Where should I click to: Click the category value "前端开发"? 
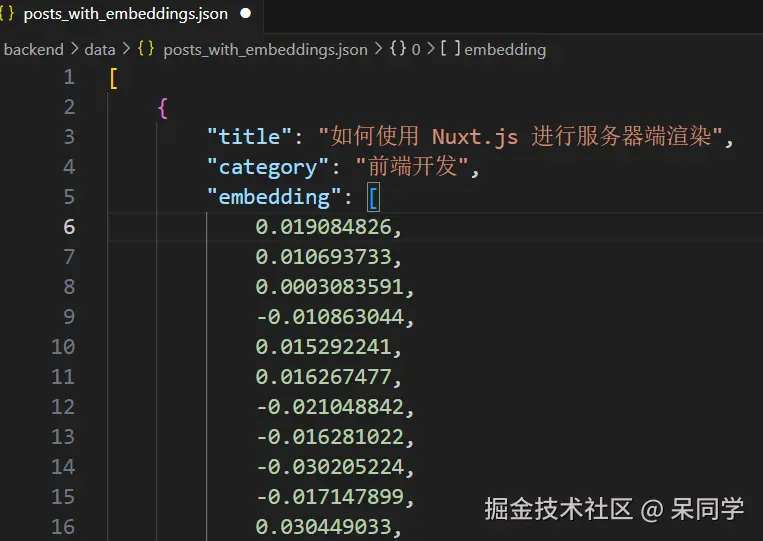tap(412, 166)
